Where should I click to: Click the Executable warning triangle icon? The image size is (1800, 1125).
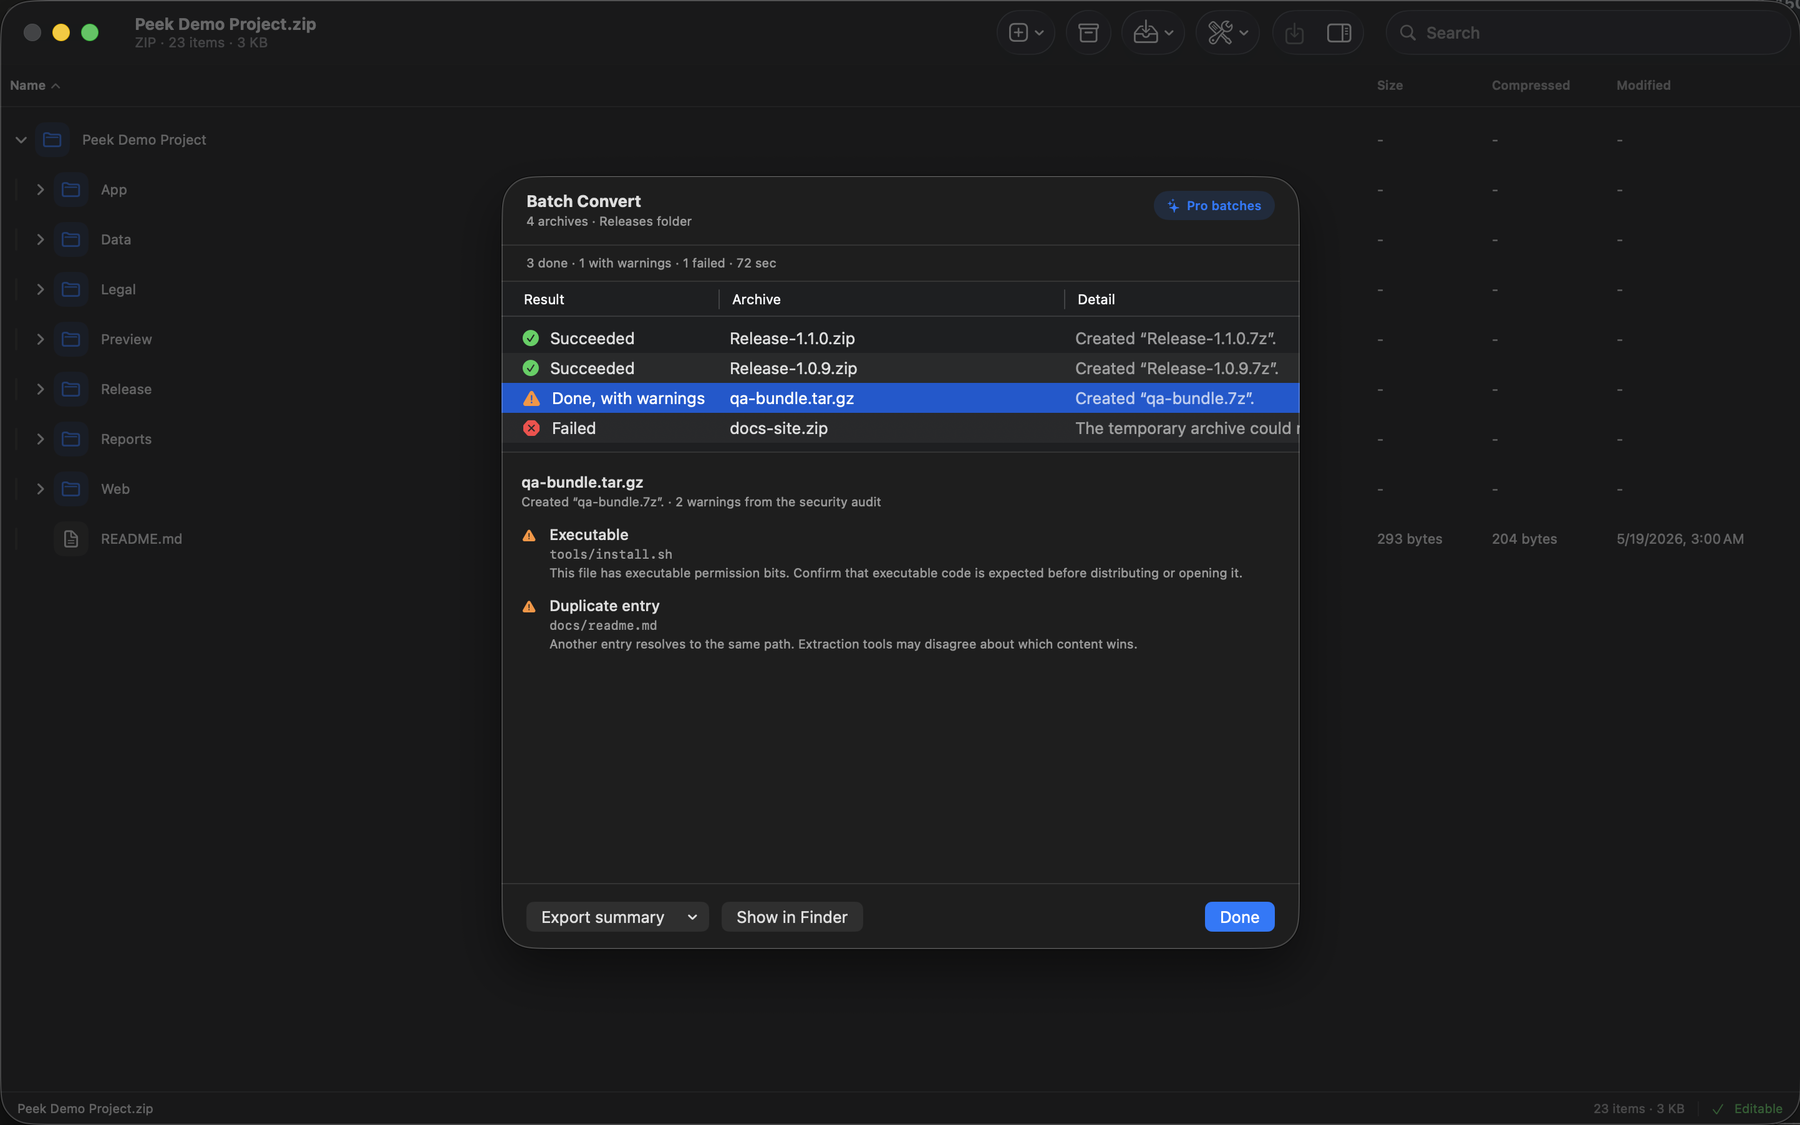click(529, 535)
